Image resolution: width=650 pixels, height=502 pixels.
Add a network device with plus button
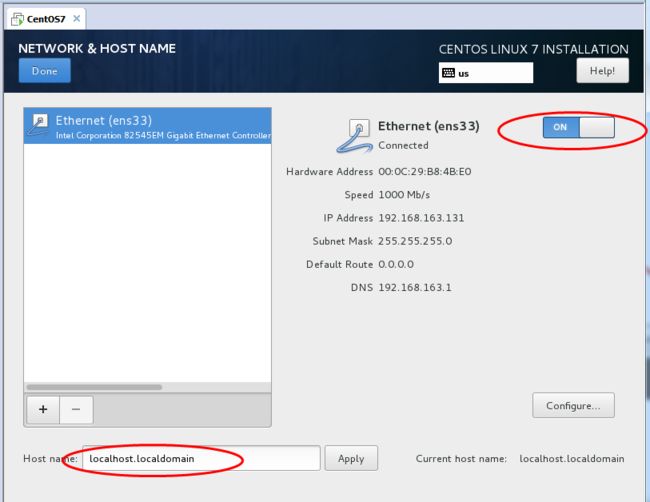click(43, 410)
